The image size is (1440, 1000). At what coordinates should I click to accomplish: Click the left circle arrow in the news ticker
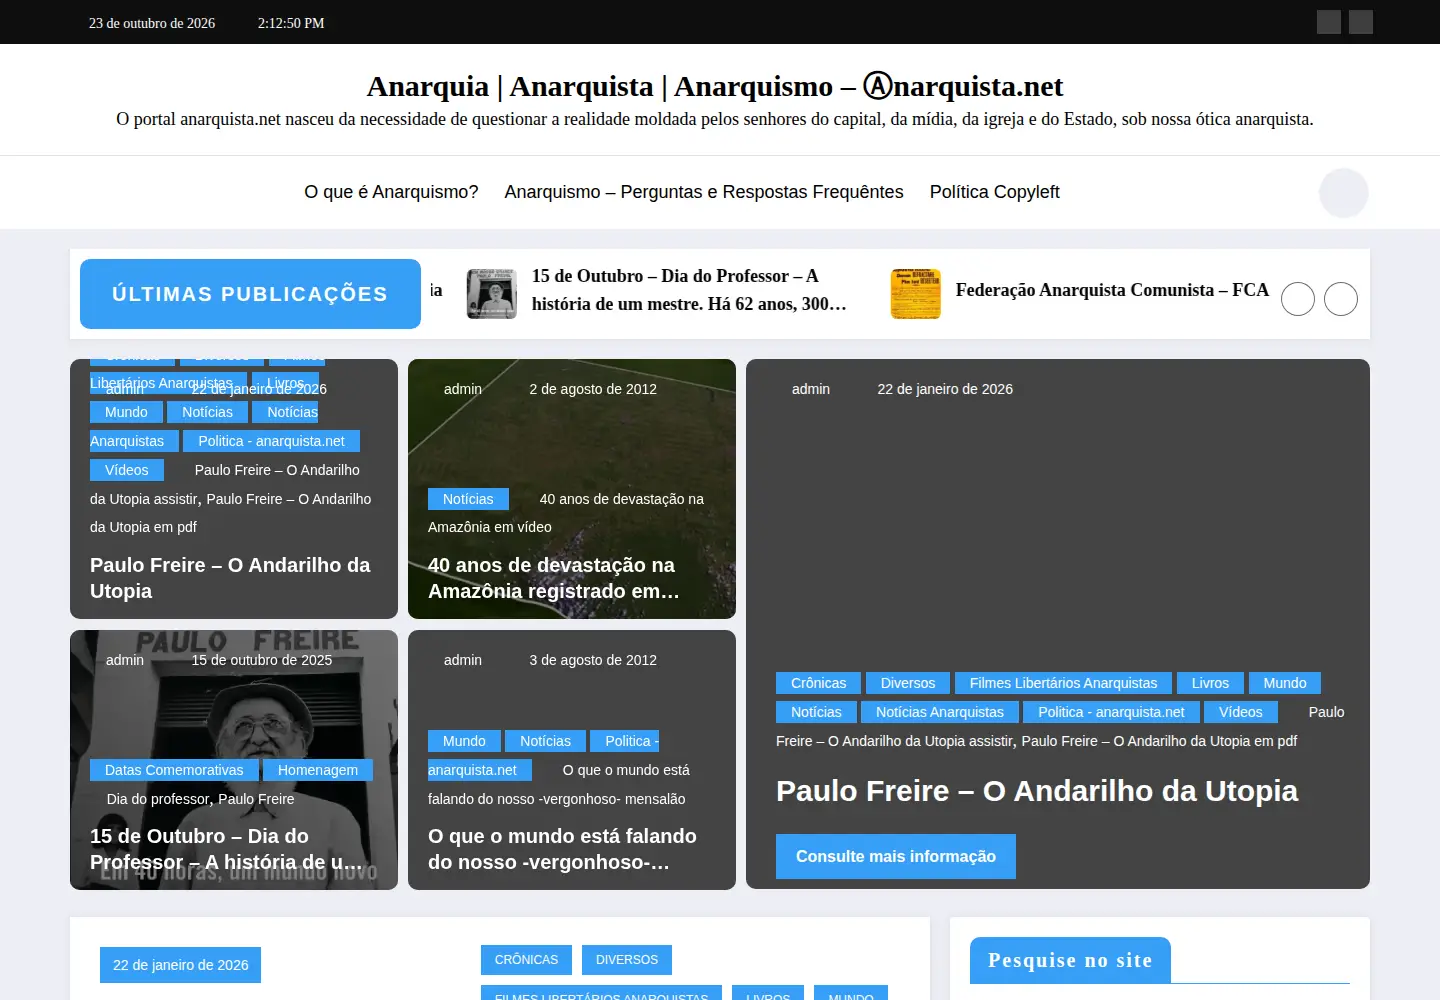tap(1298, 299)
